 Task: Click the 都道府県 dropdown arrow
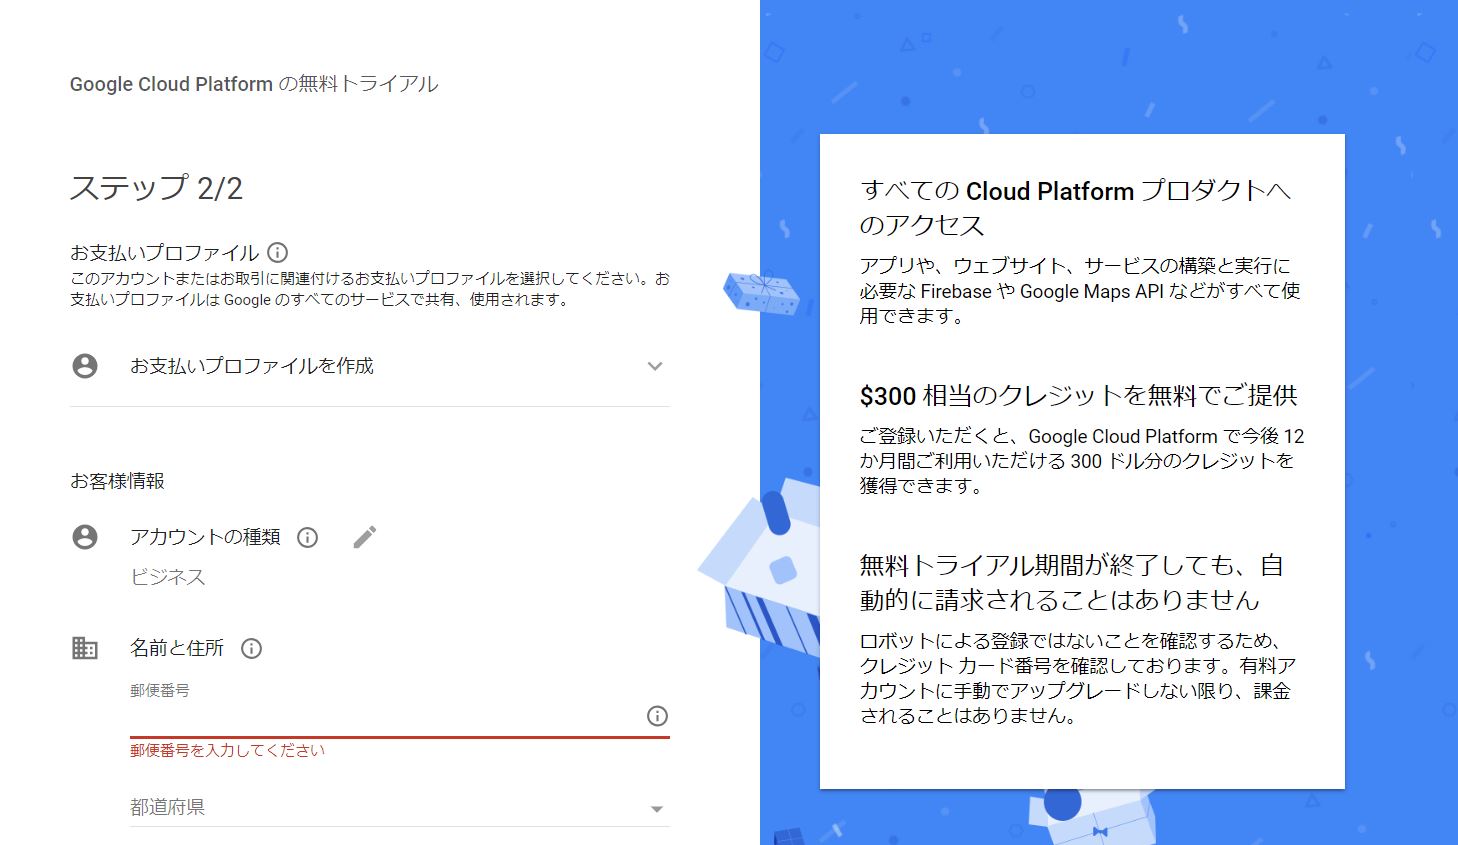tap(657, 809)
